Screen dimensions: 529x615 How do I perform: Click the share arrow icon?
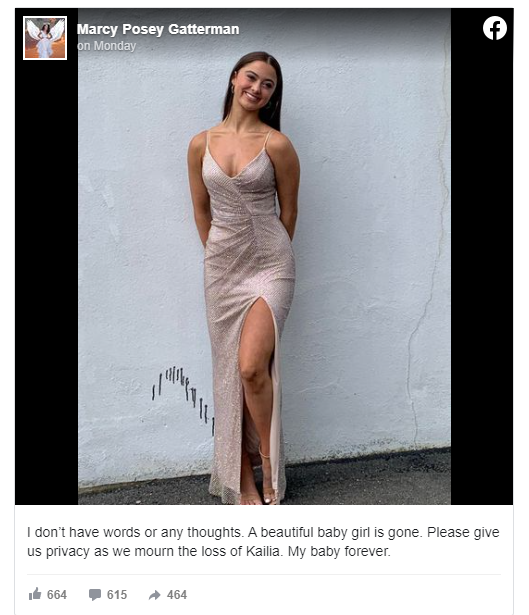pos(155,595)
